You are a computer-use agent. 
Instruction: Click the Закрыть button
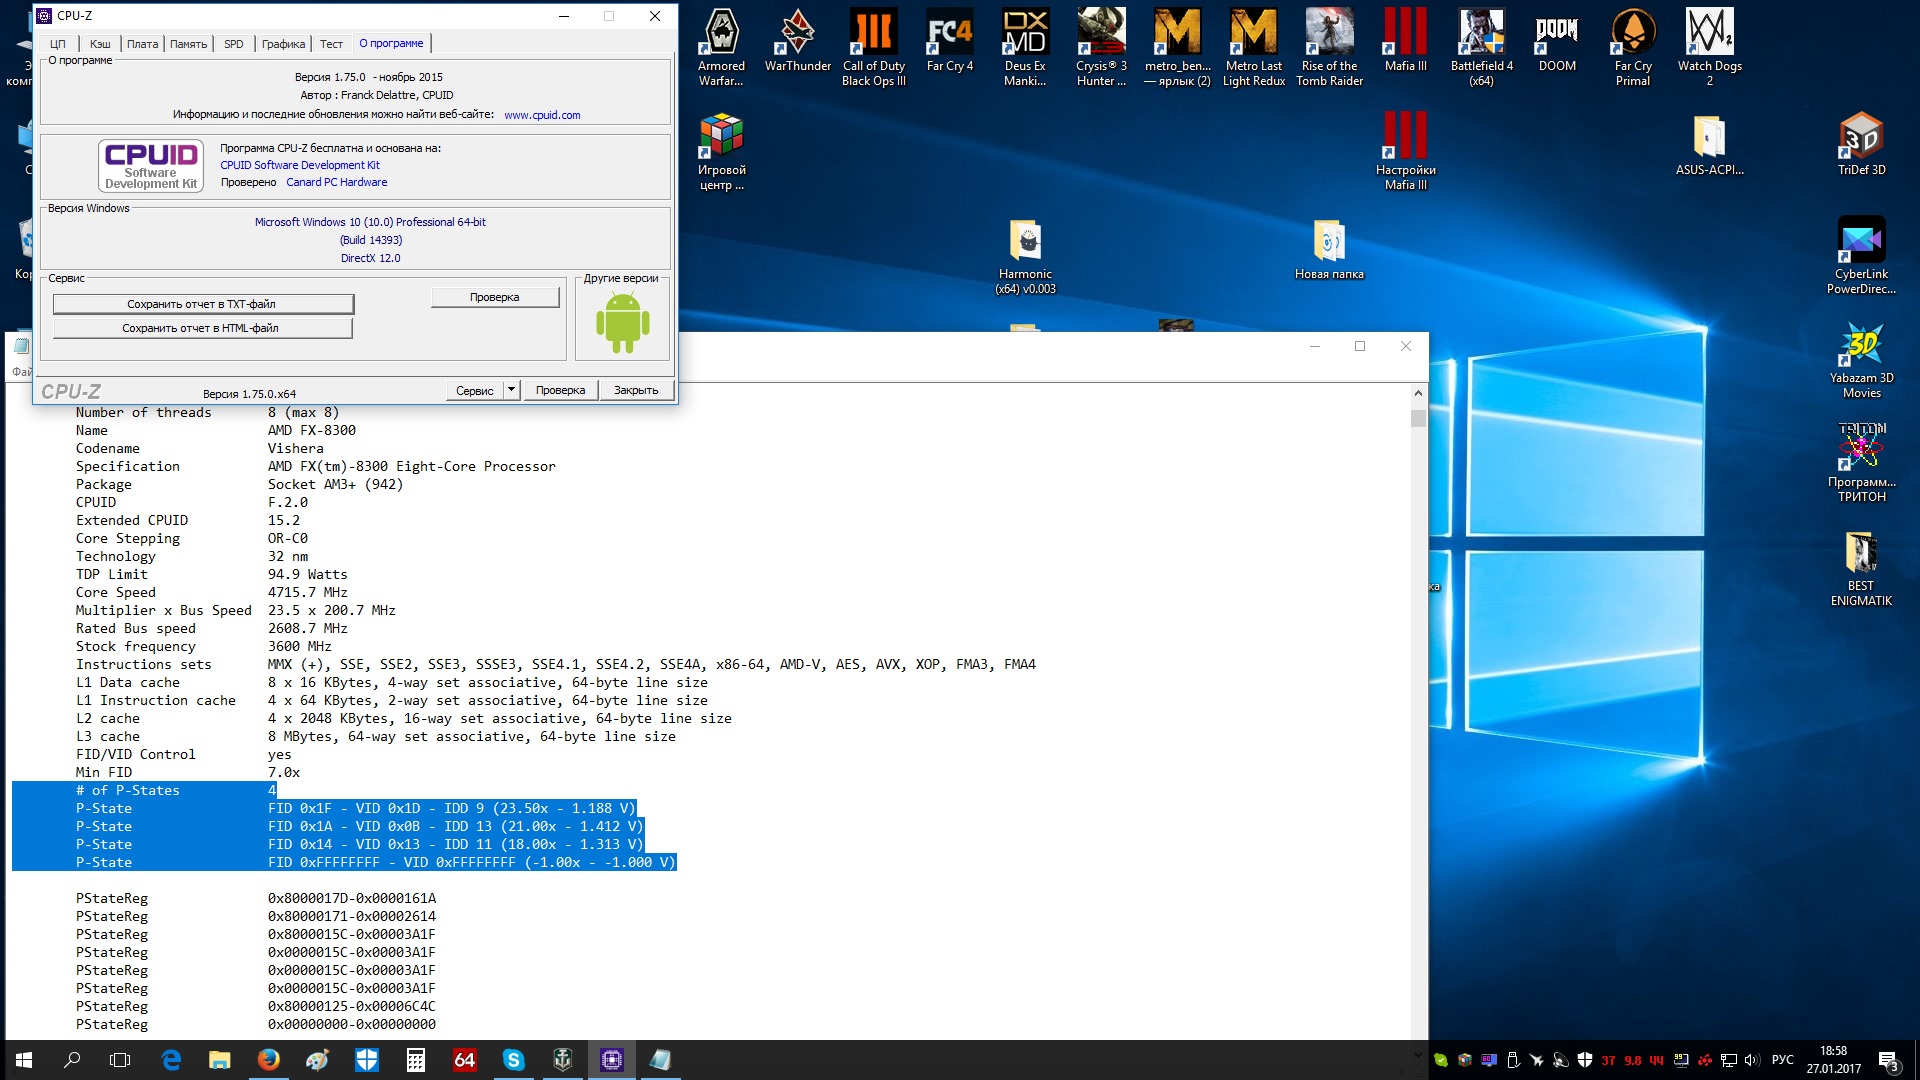pos(635,390)
